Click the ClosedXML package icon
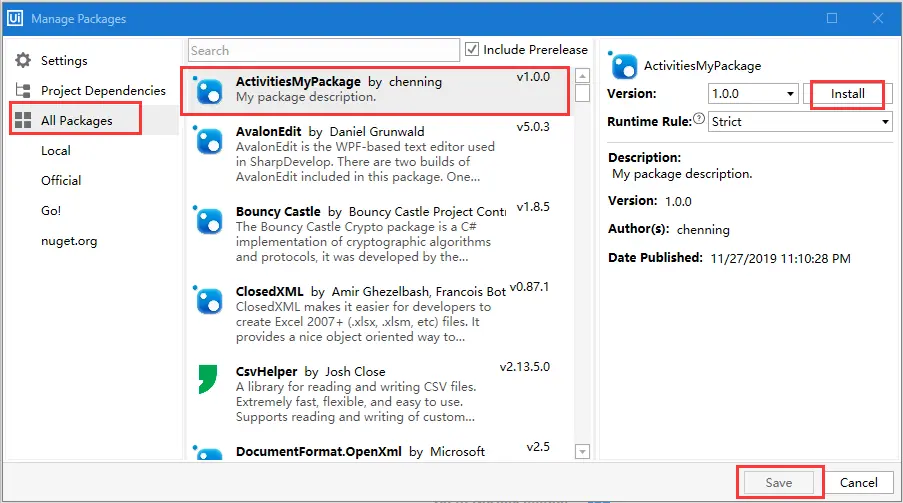 pyautogui.click(x=208, y=300)
